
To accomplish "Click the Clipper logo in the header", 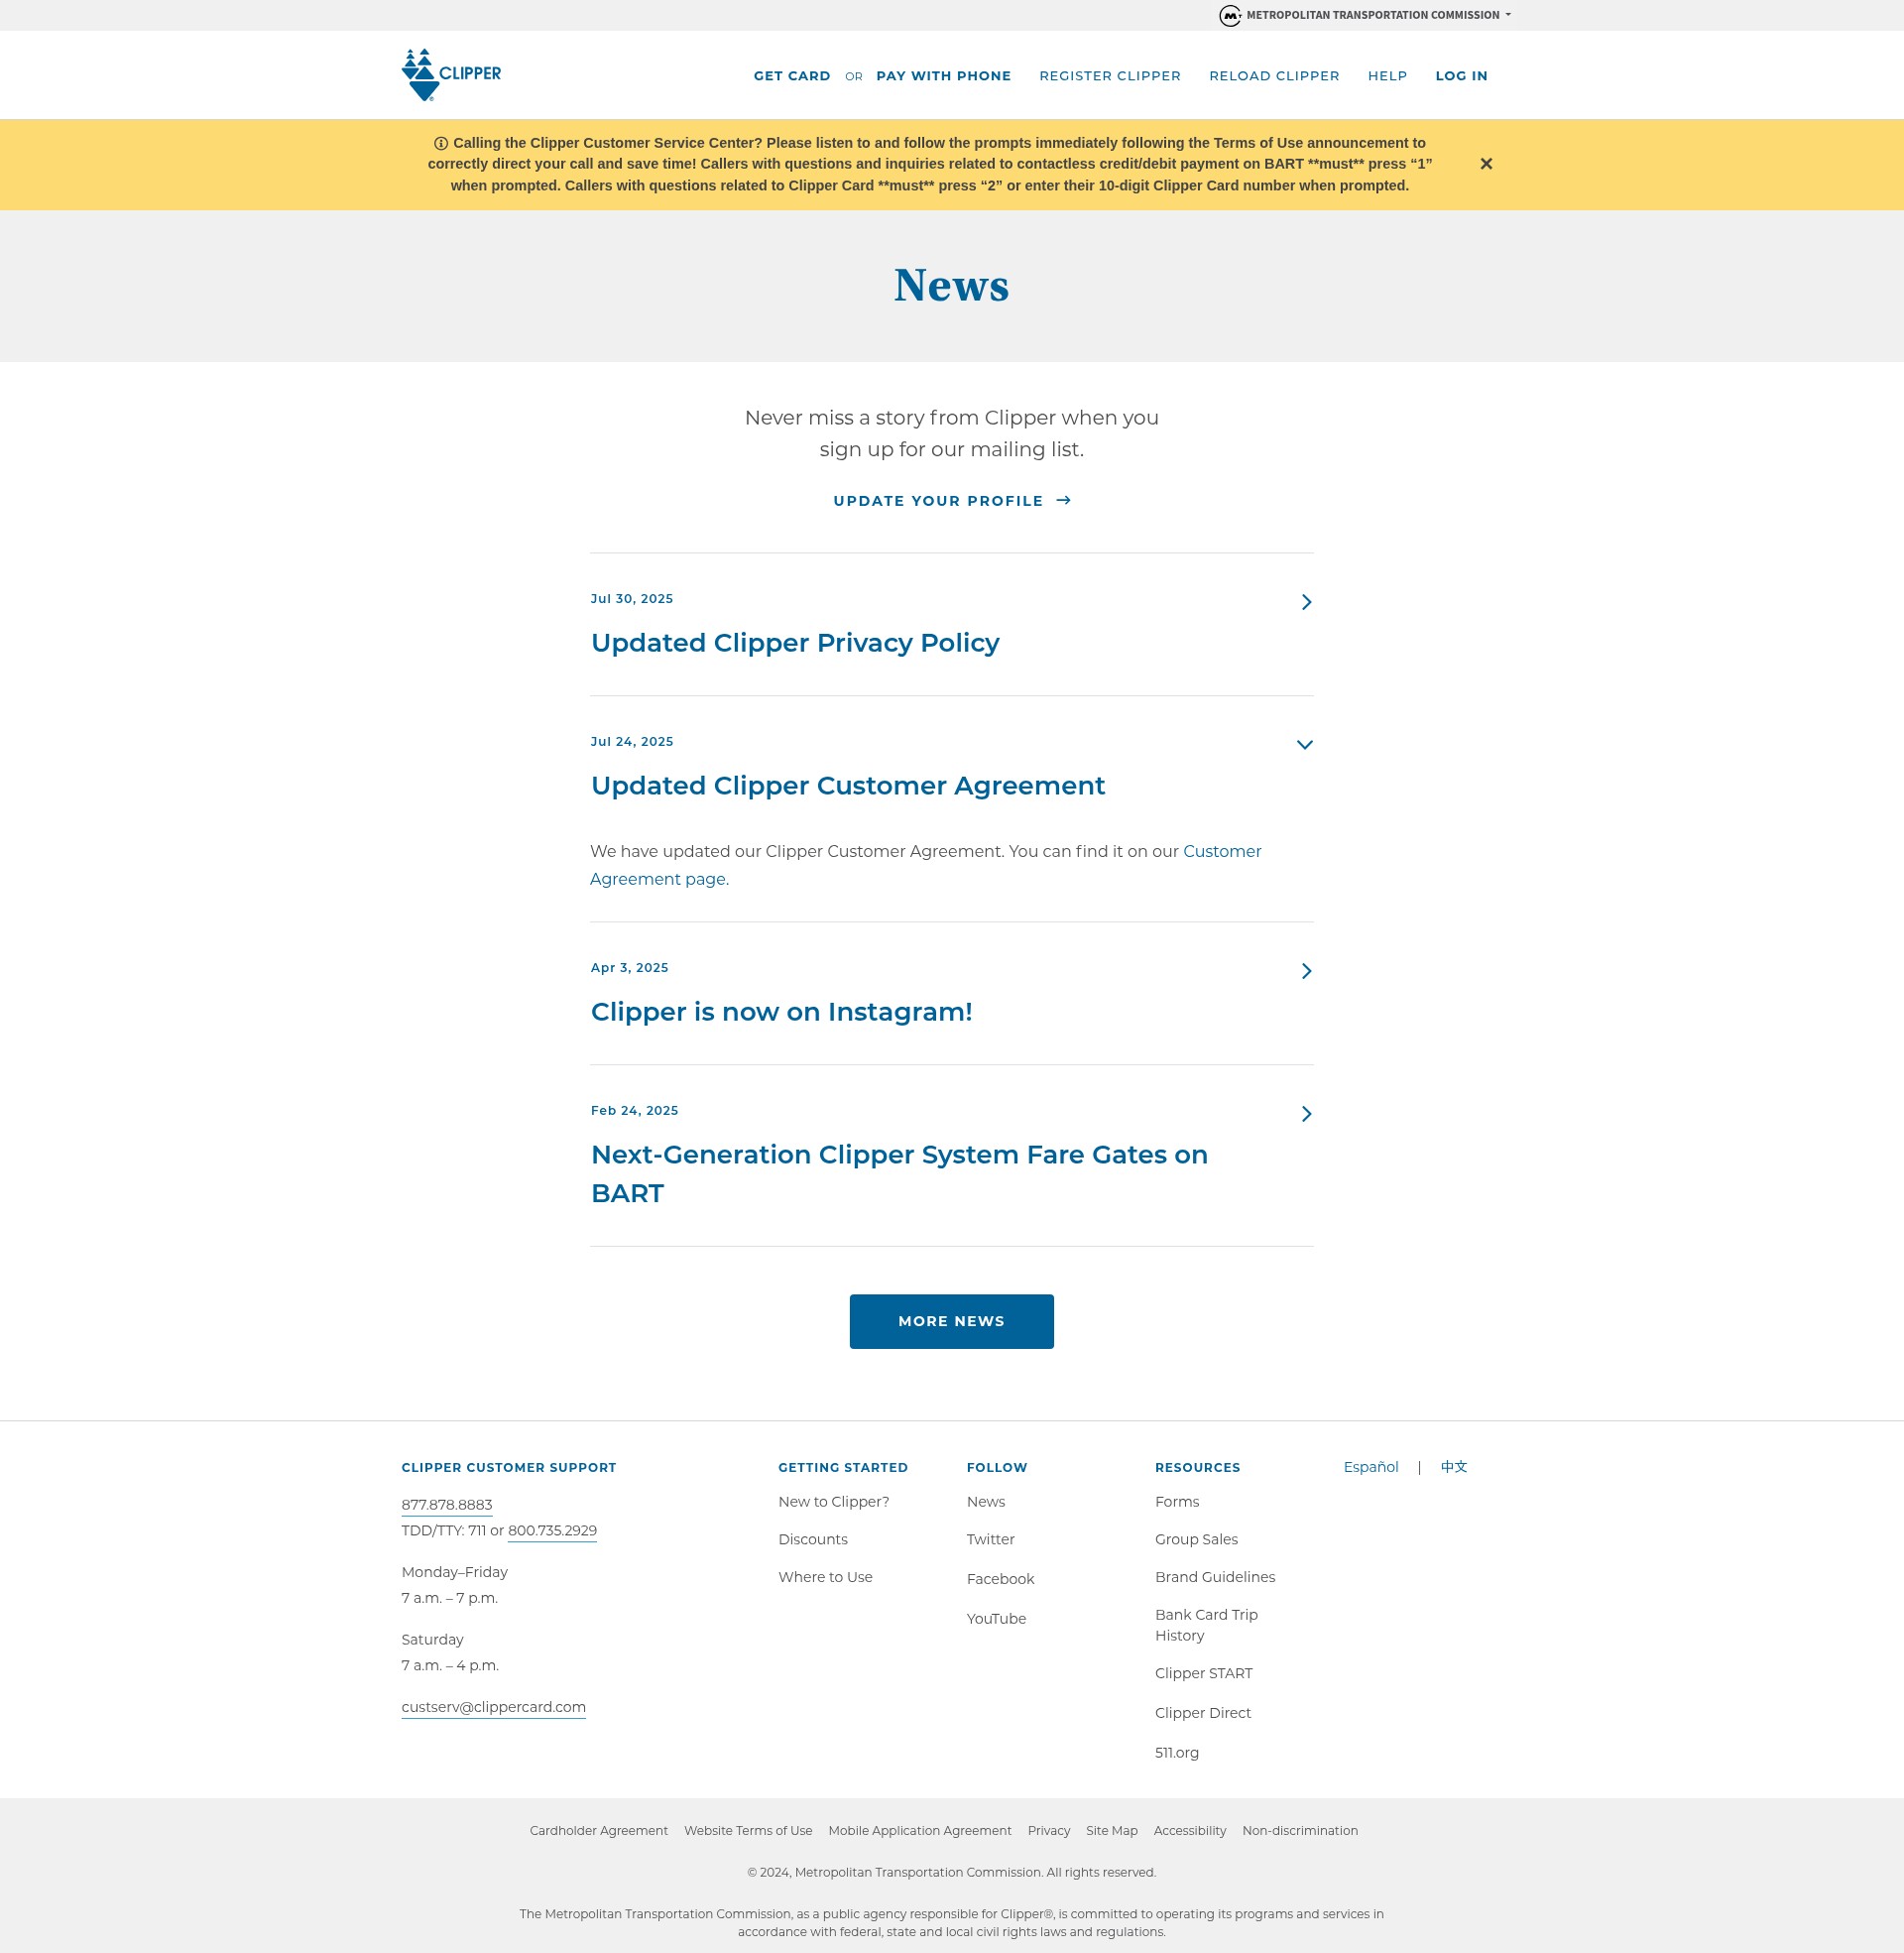I will (451, 75).
